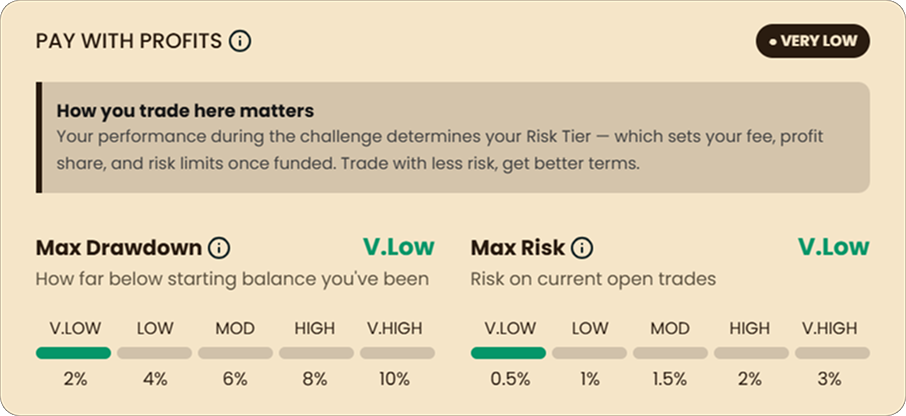Select the green V.LOW Max Drawdown bar
The width and height of the screenshot is (906, 416).
tap(73, 353)
